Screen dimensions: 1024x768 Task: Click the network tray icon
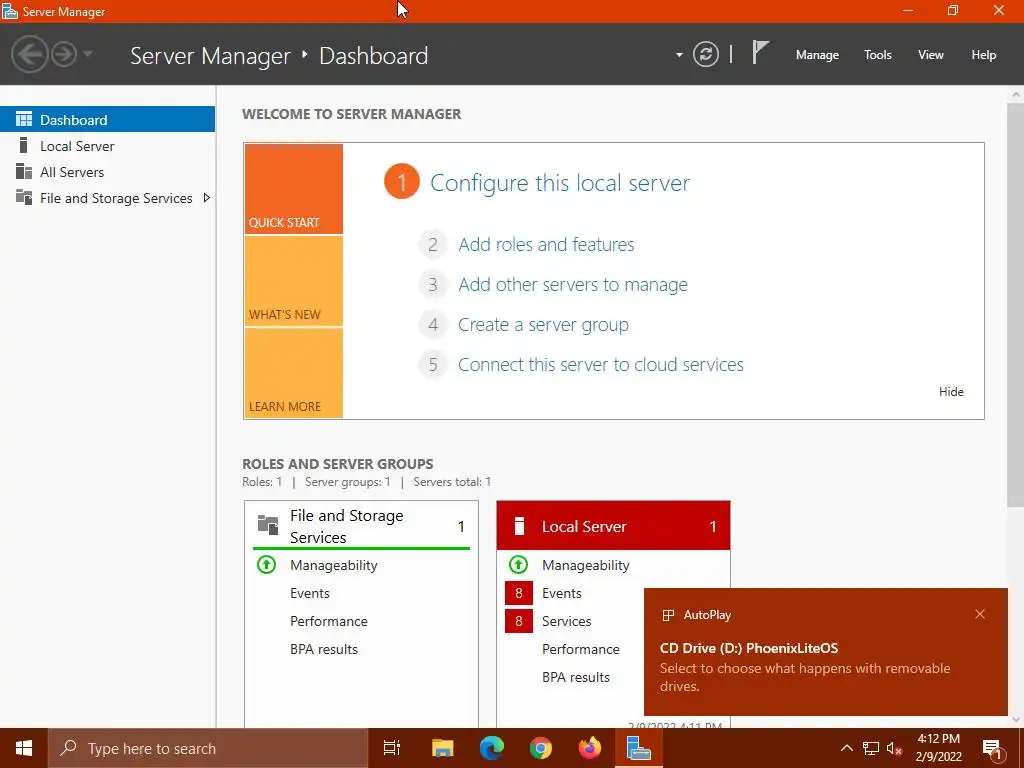pyautogui.click(x=871, y=748)
